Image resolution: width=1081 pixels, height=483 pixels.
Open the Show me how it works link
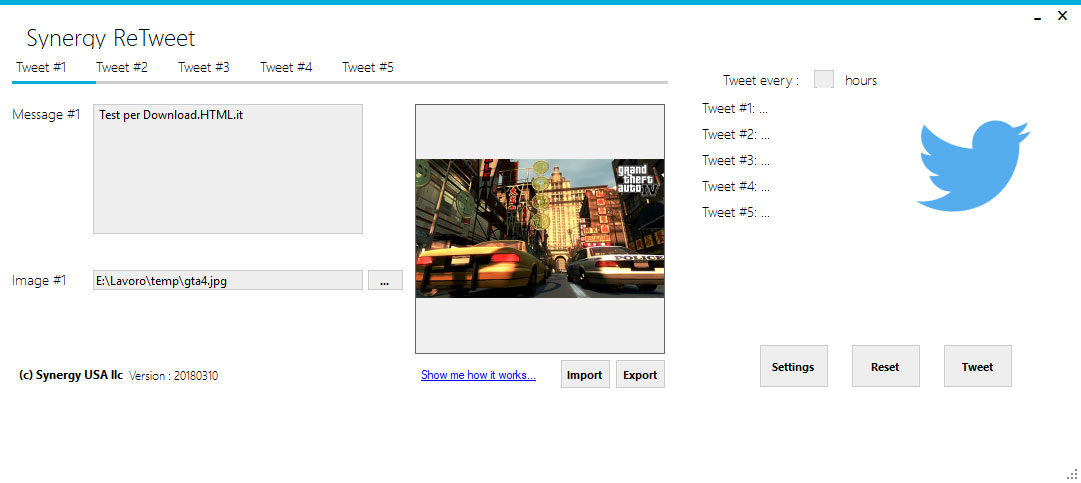point(478,375)
